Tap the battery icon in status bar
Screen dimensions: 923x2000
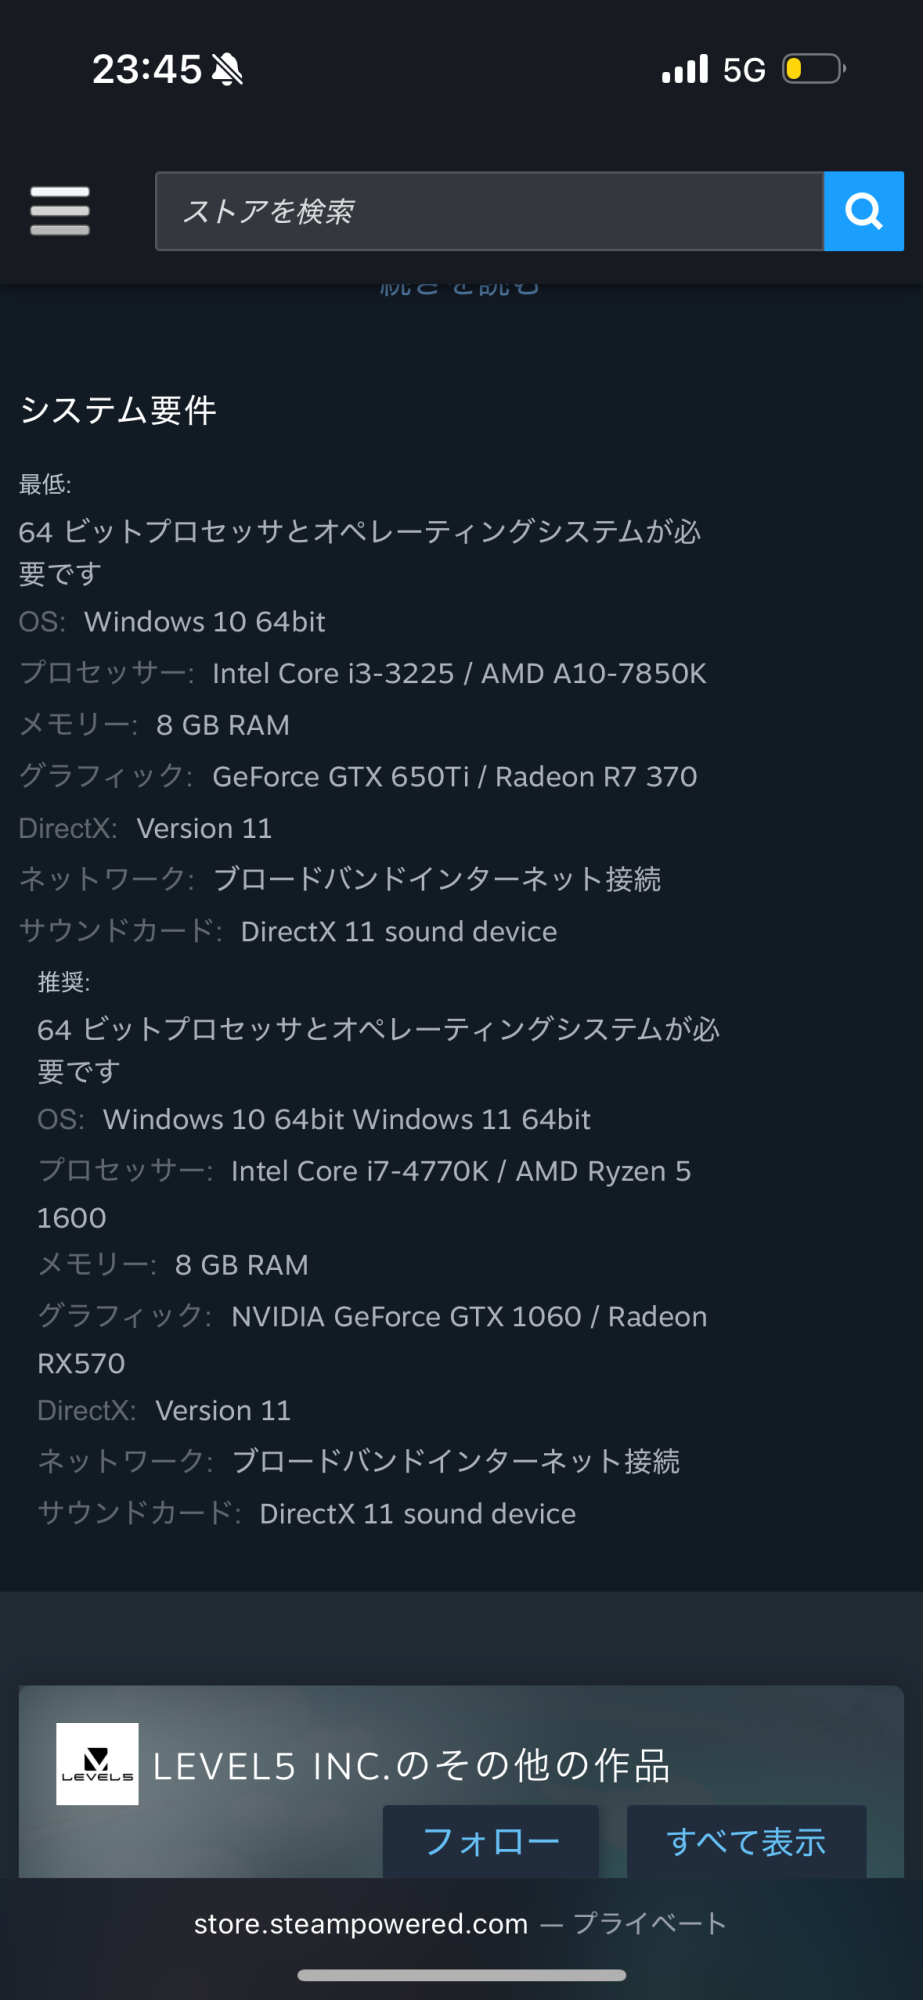(813, 69)
